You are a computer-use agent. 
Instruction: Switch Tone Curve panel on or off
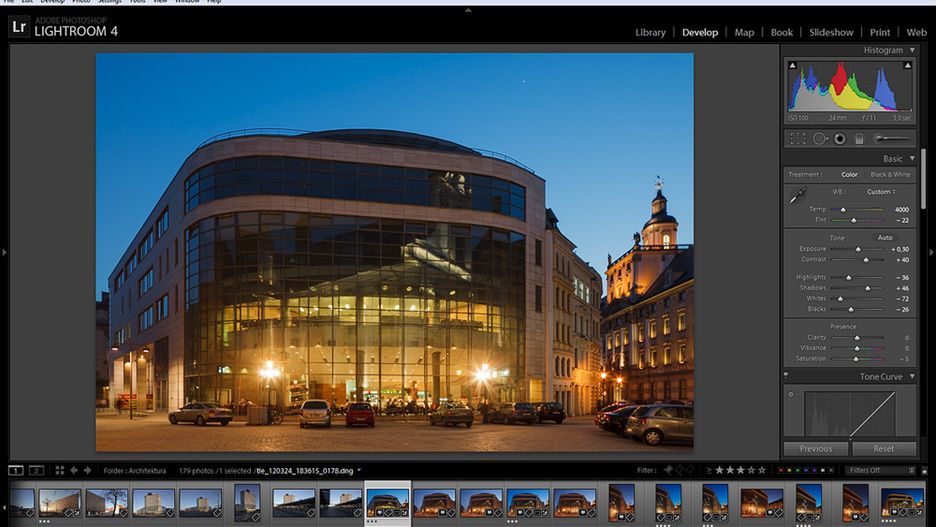coord(786,377)
